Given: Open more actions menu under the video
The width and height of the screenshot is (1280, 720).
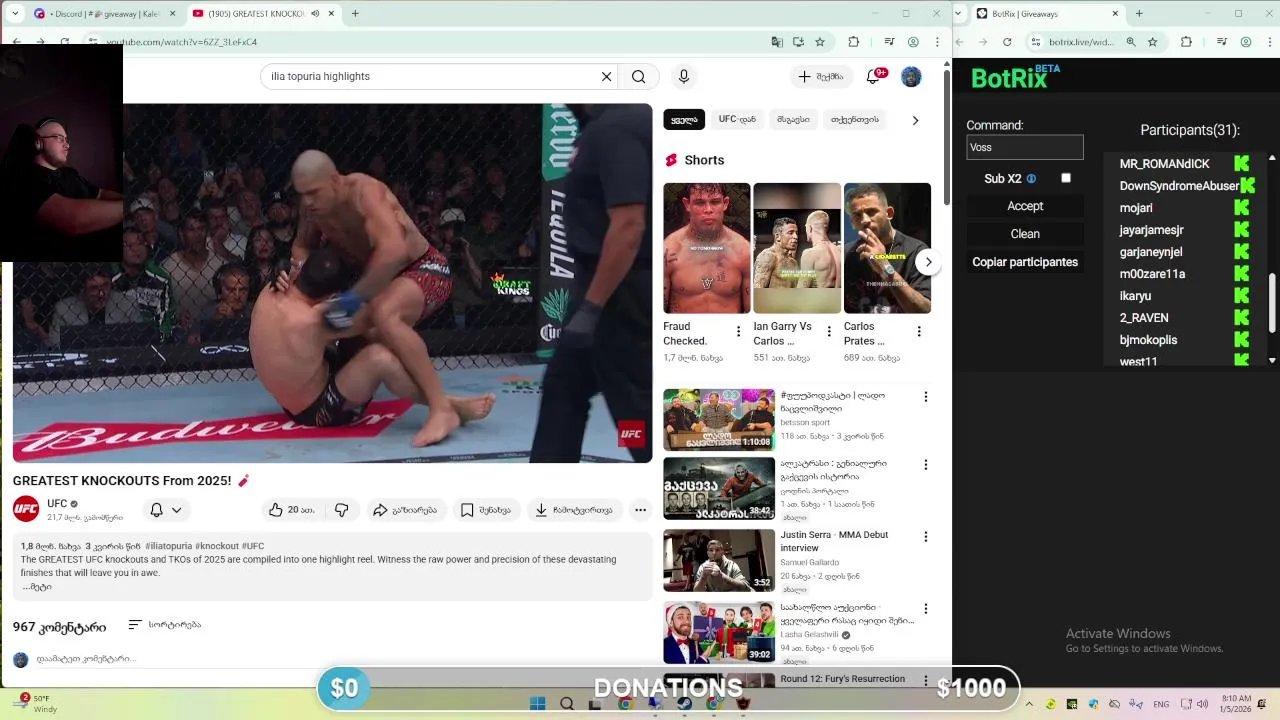Looking at the screenshot, I should [640, 510].
